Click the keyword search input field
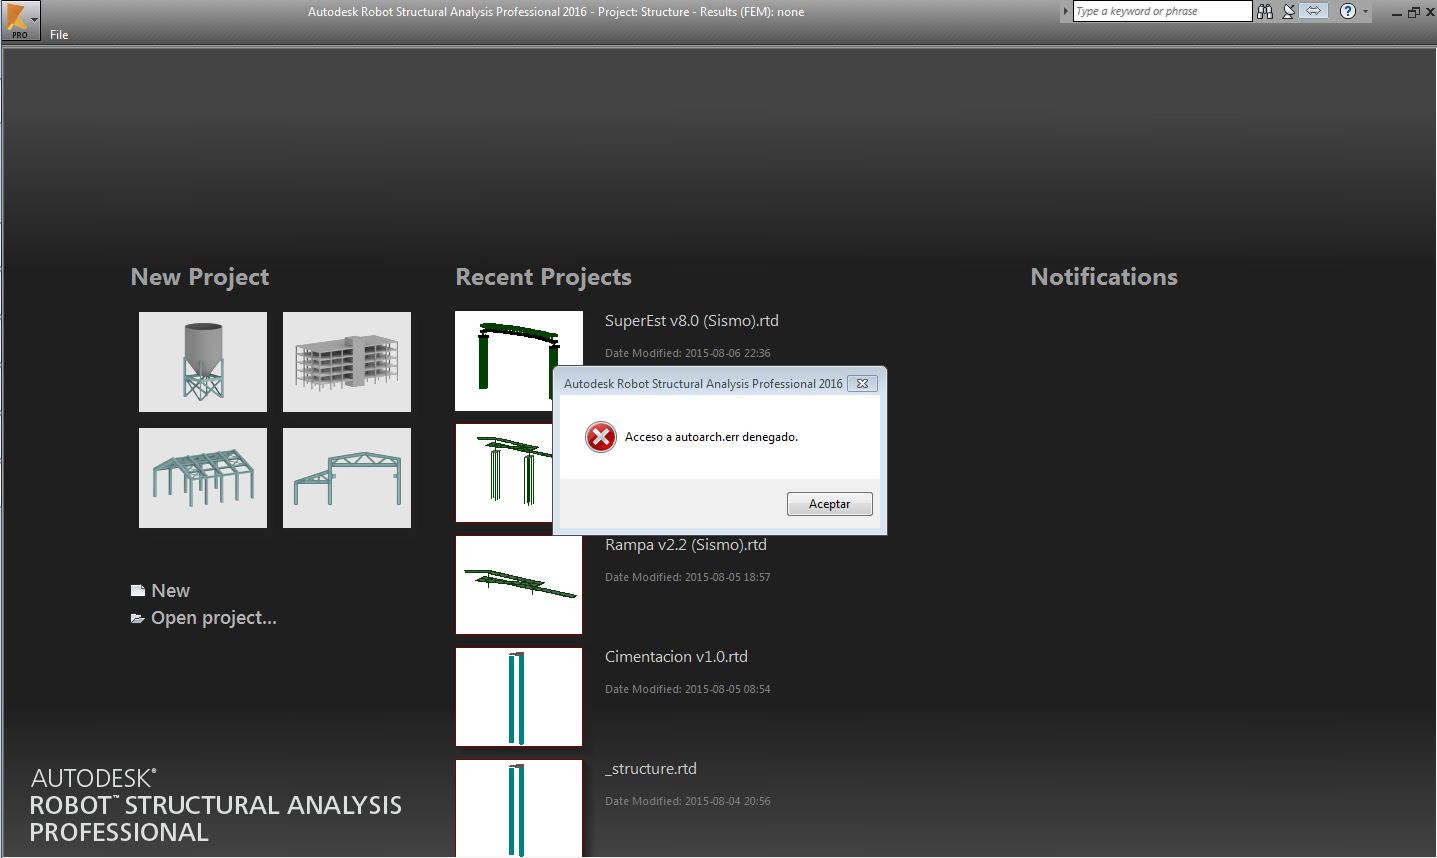 click(1162, 11)
